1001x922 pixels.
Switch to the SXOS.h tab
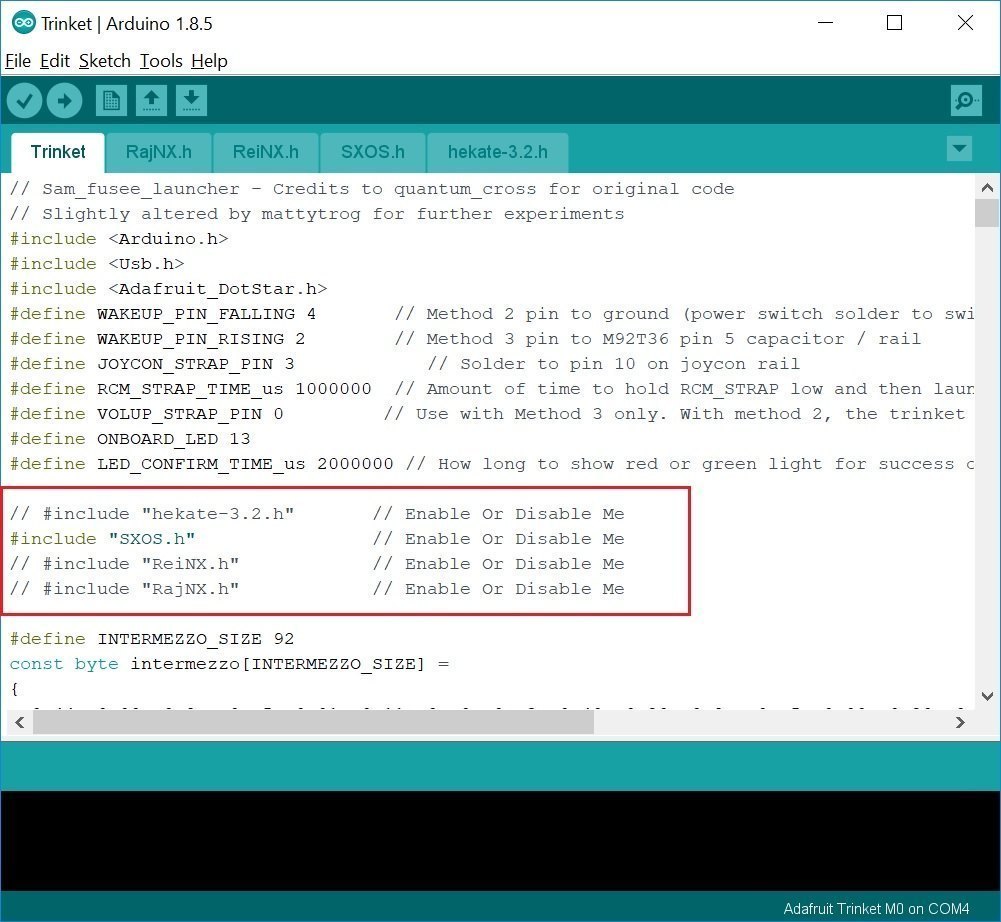[373, 153]
